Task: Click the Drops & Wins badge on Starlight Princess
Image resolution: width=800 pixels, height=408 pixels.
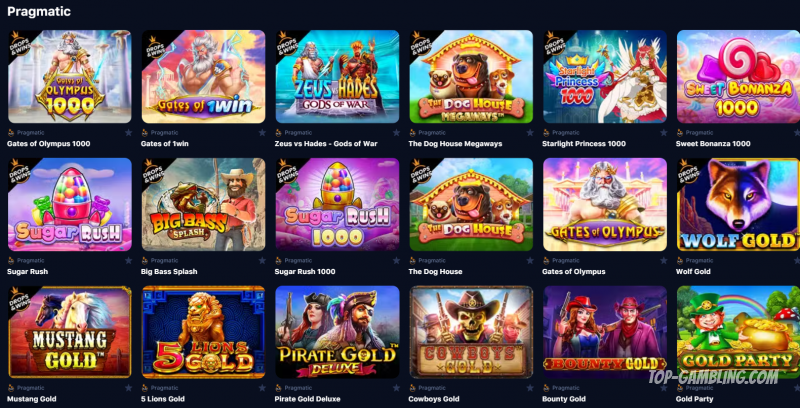Action: point(555,42)
